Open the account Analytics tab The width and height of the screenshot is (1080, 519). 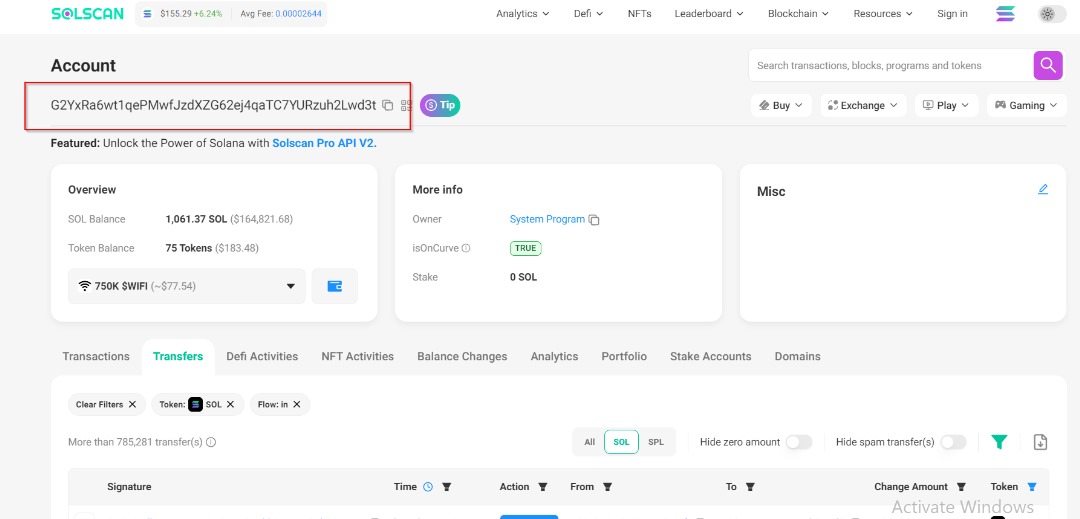coord(554,357)
